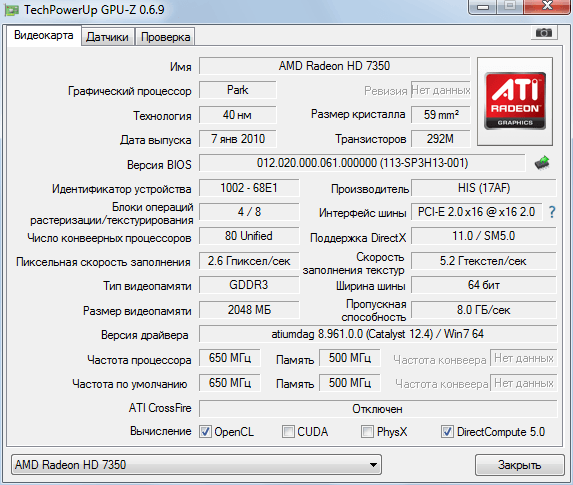The width and height of the screenshot is (573, 485).
Task: Toggle the OpenCL checkbox
Action: coord(205,432)
